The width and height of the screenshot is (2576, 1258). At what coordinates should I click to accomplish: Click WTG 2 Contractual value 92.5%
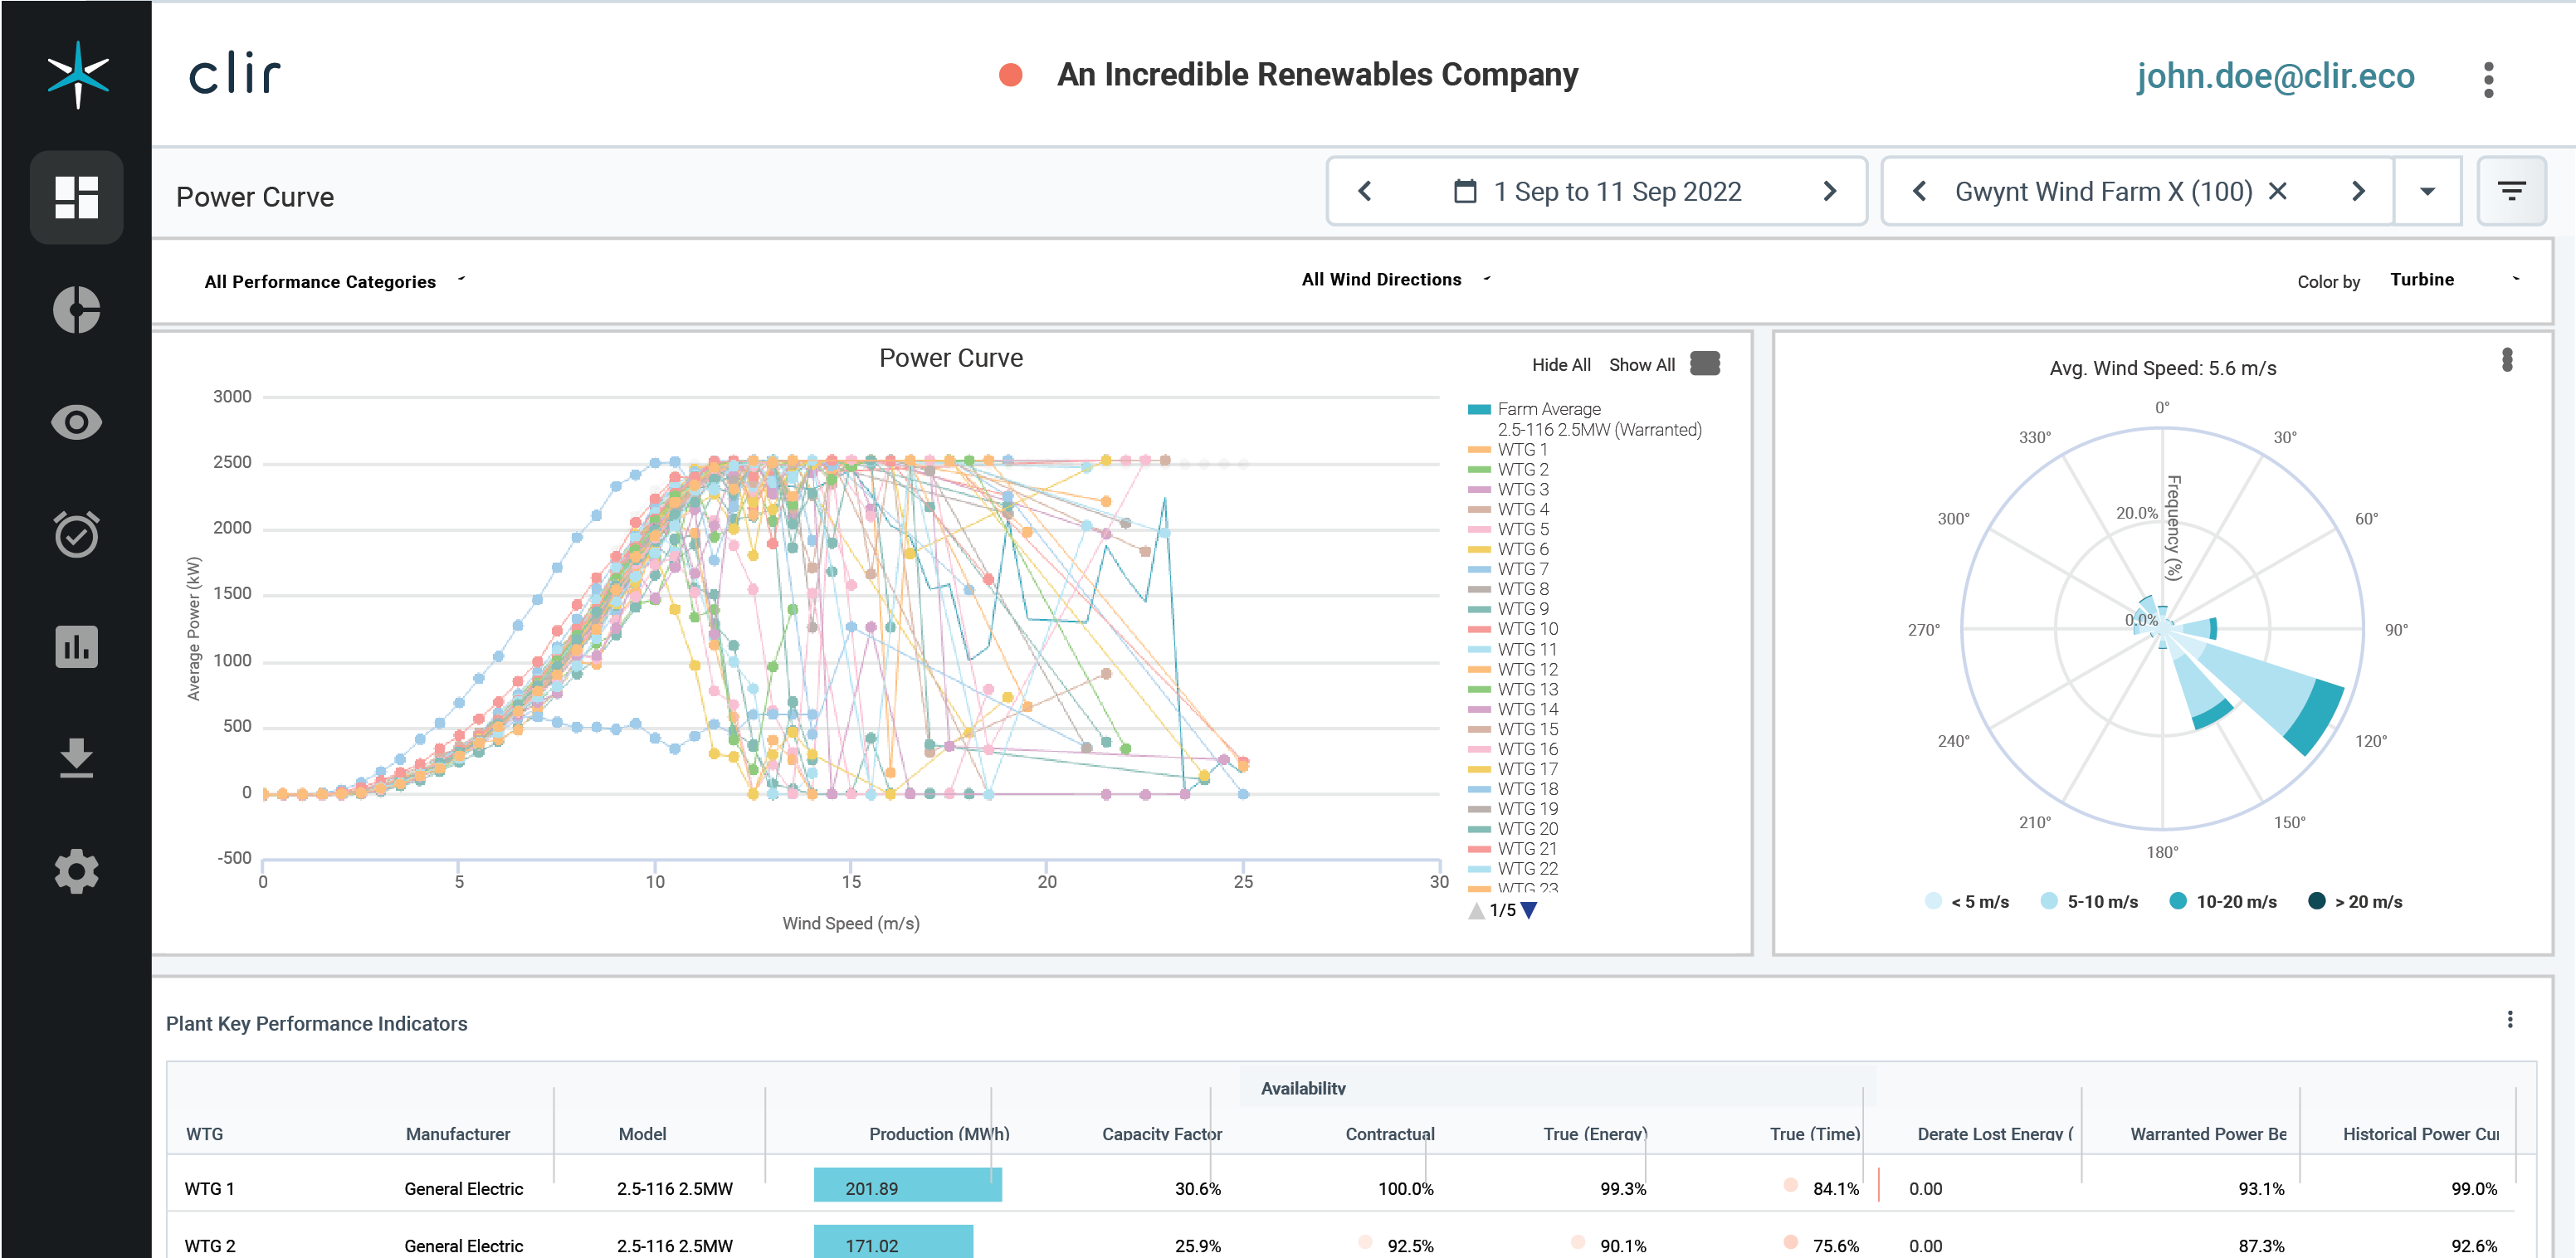[1410, 1245]
